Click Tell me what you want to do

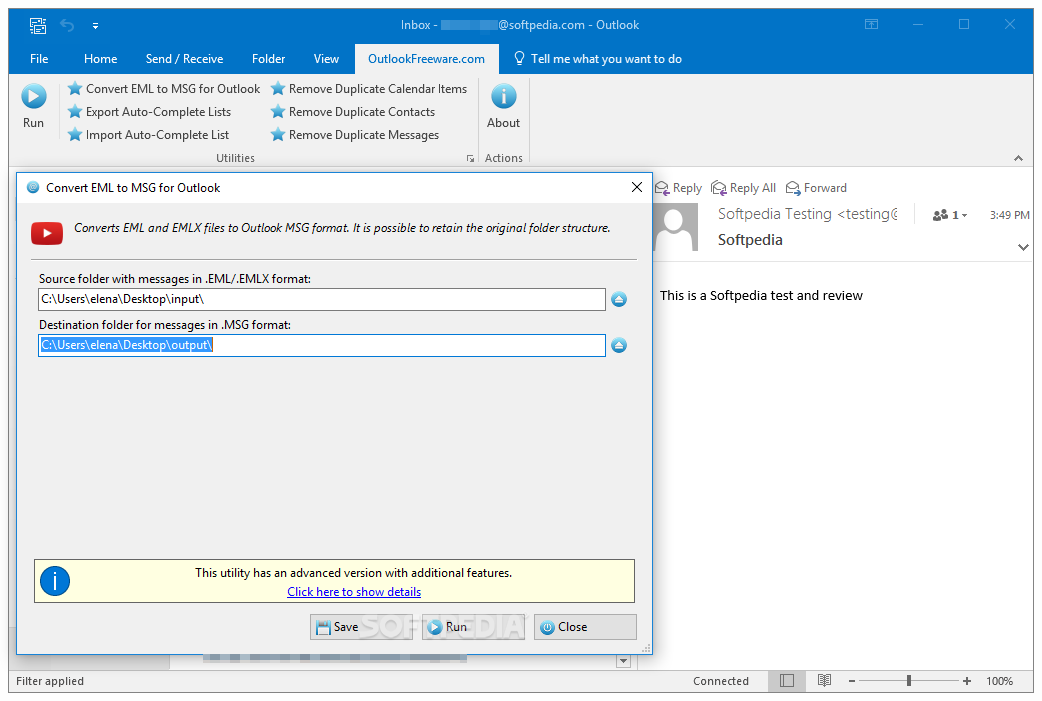point(598,59)
